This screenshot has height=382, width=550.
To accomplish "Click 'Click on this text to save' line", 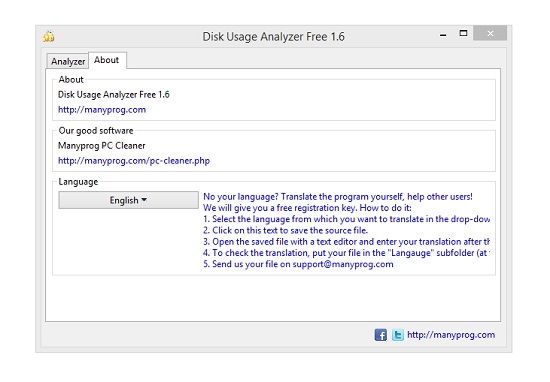I will tap(285, 230).
